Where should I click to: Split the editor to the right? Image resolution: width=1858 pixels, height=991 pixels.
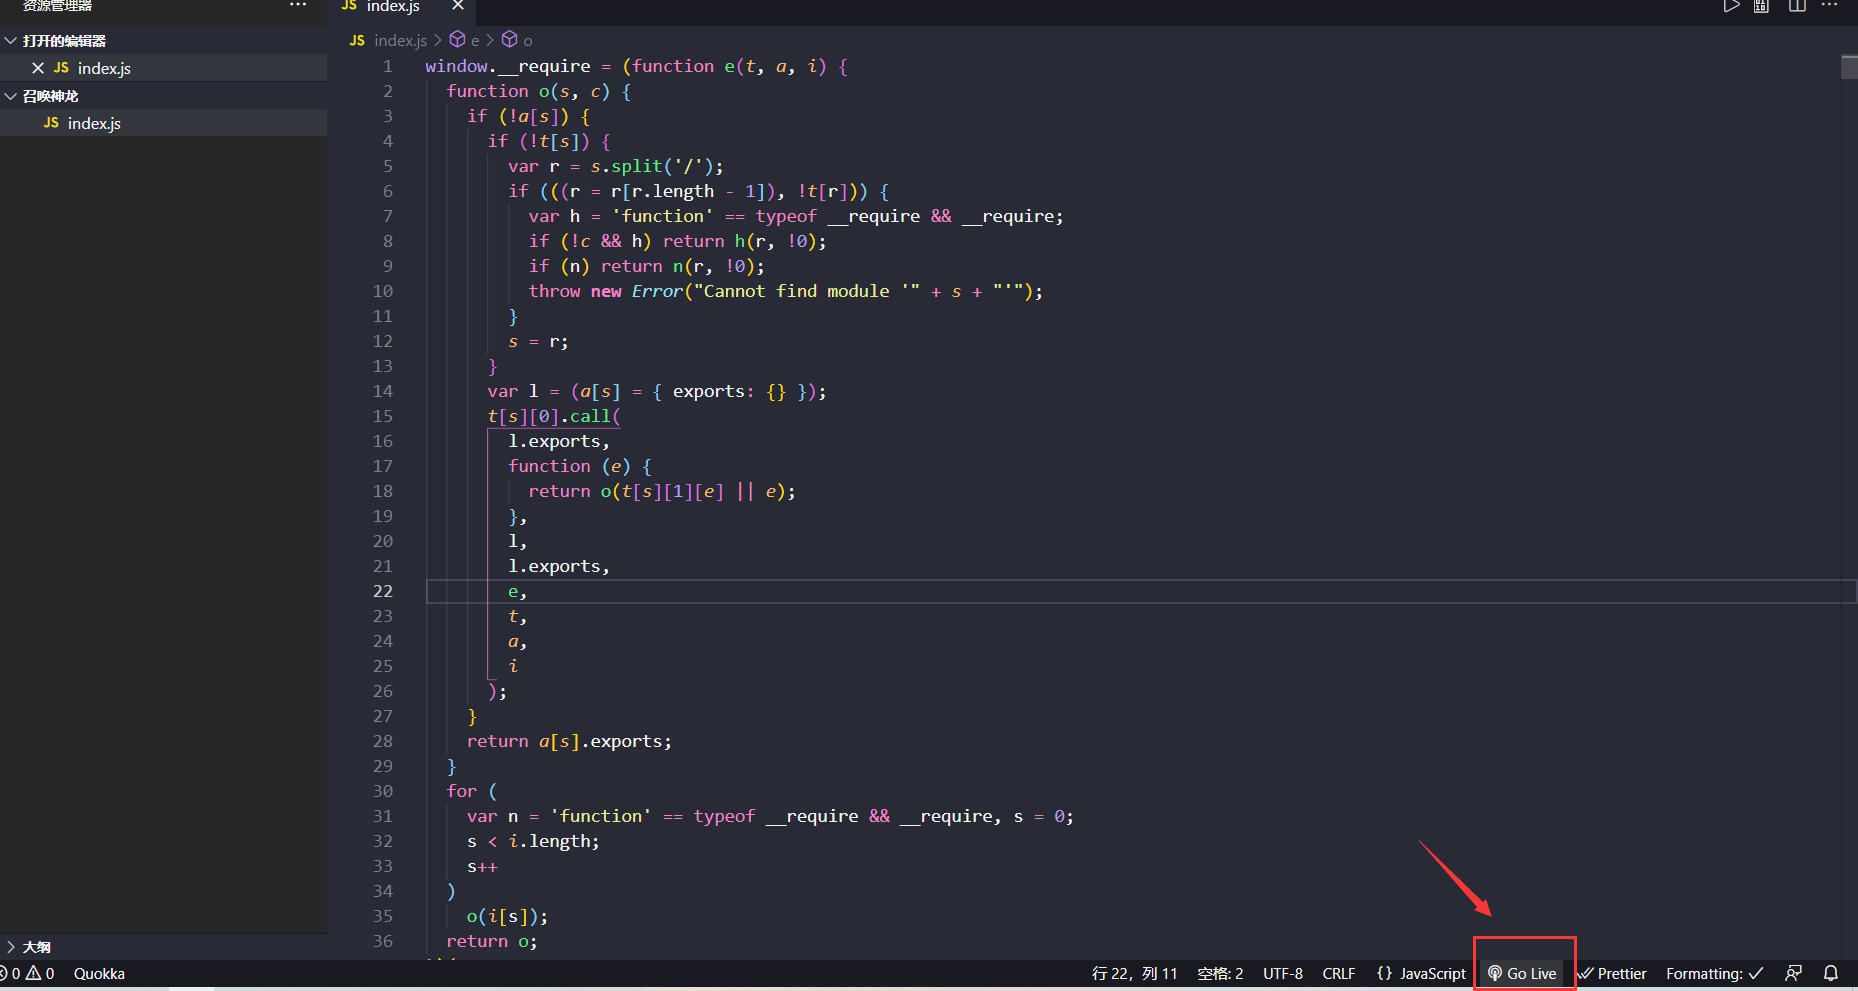[1797, 5]
